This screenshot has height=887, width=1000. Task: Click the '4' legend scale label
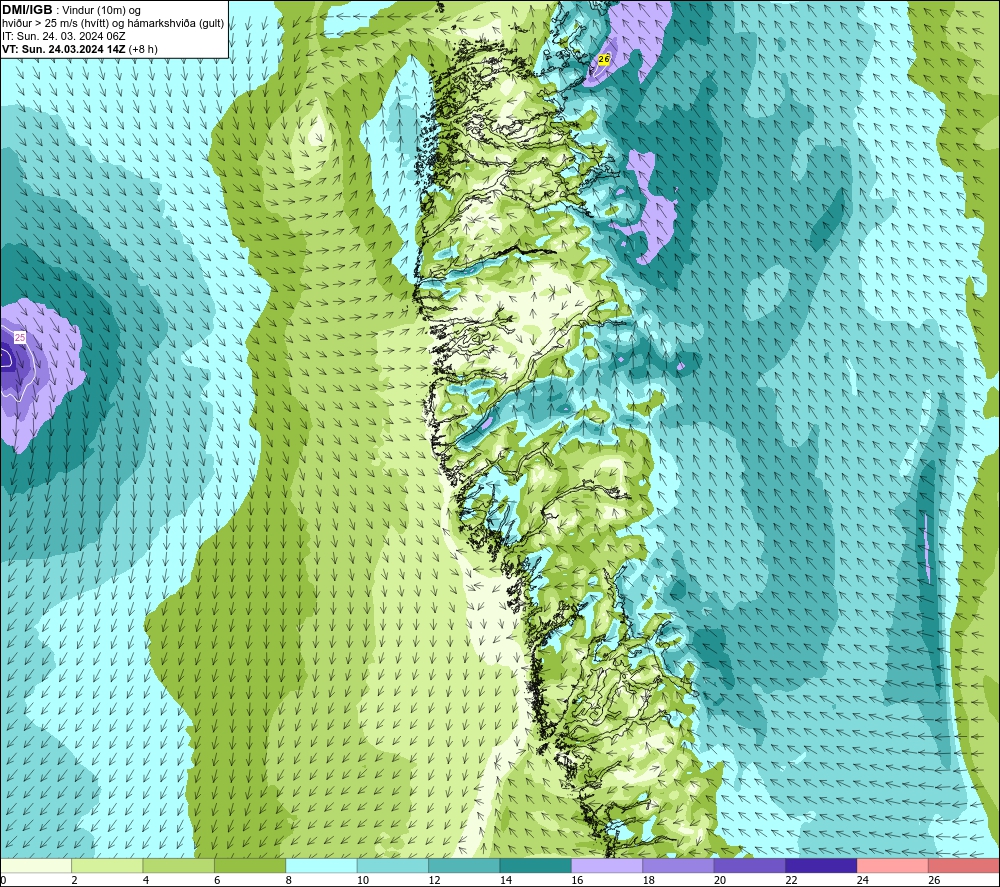(x=146, y=880)
